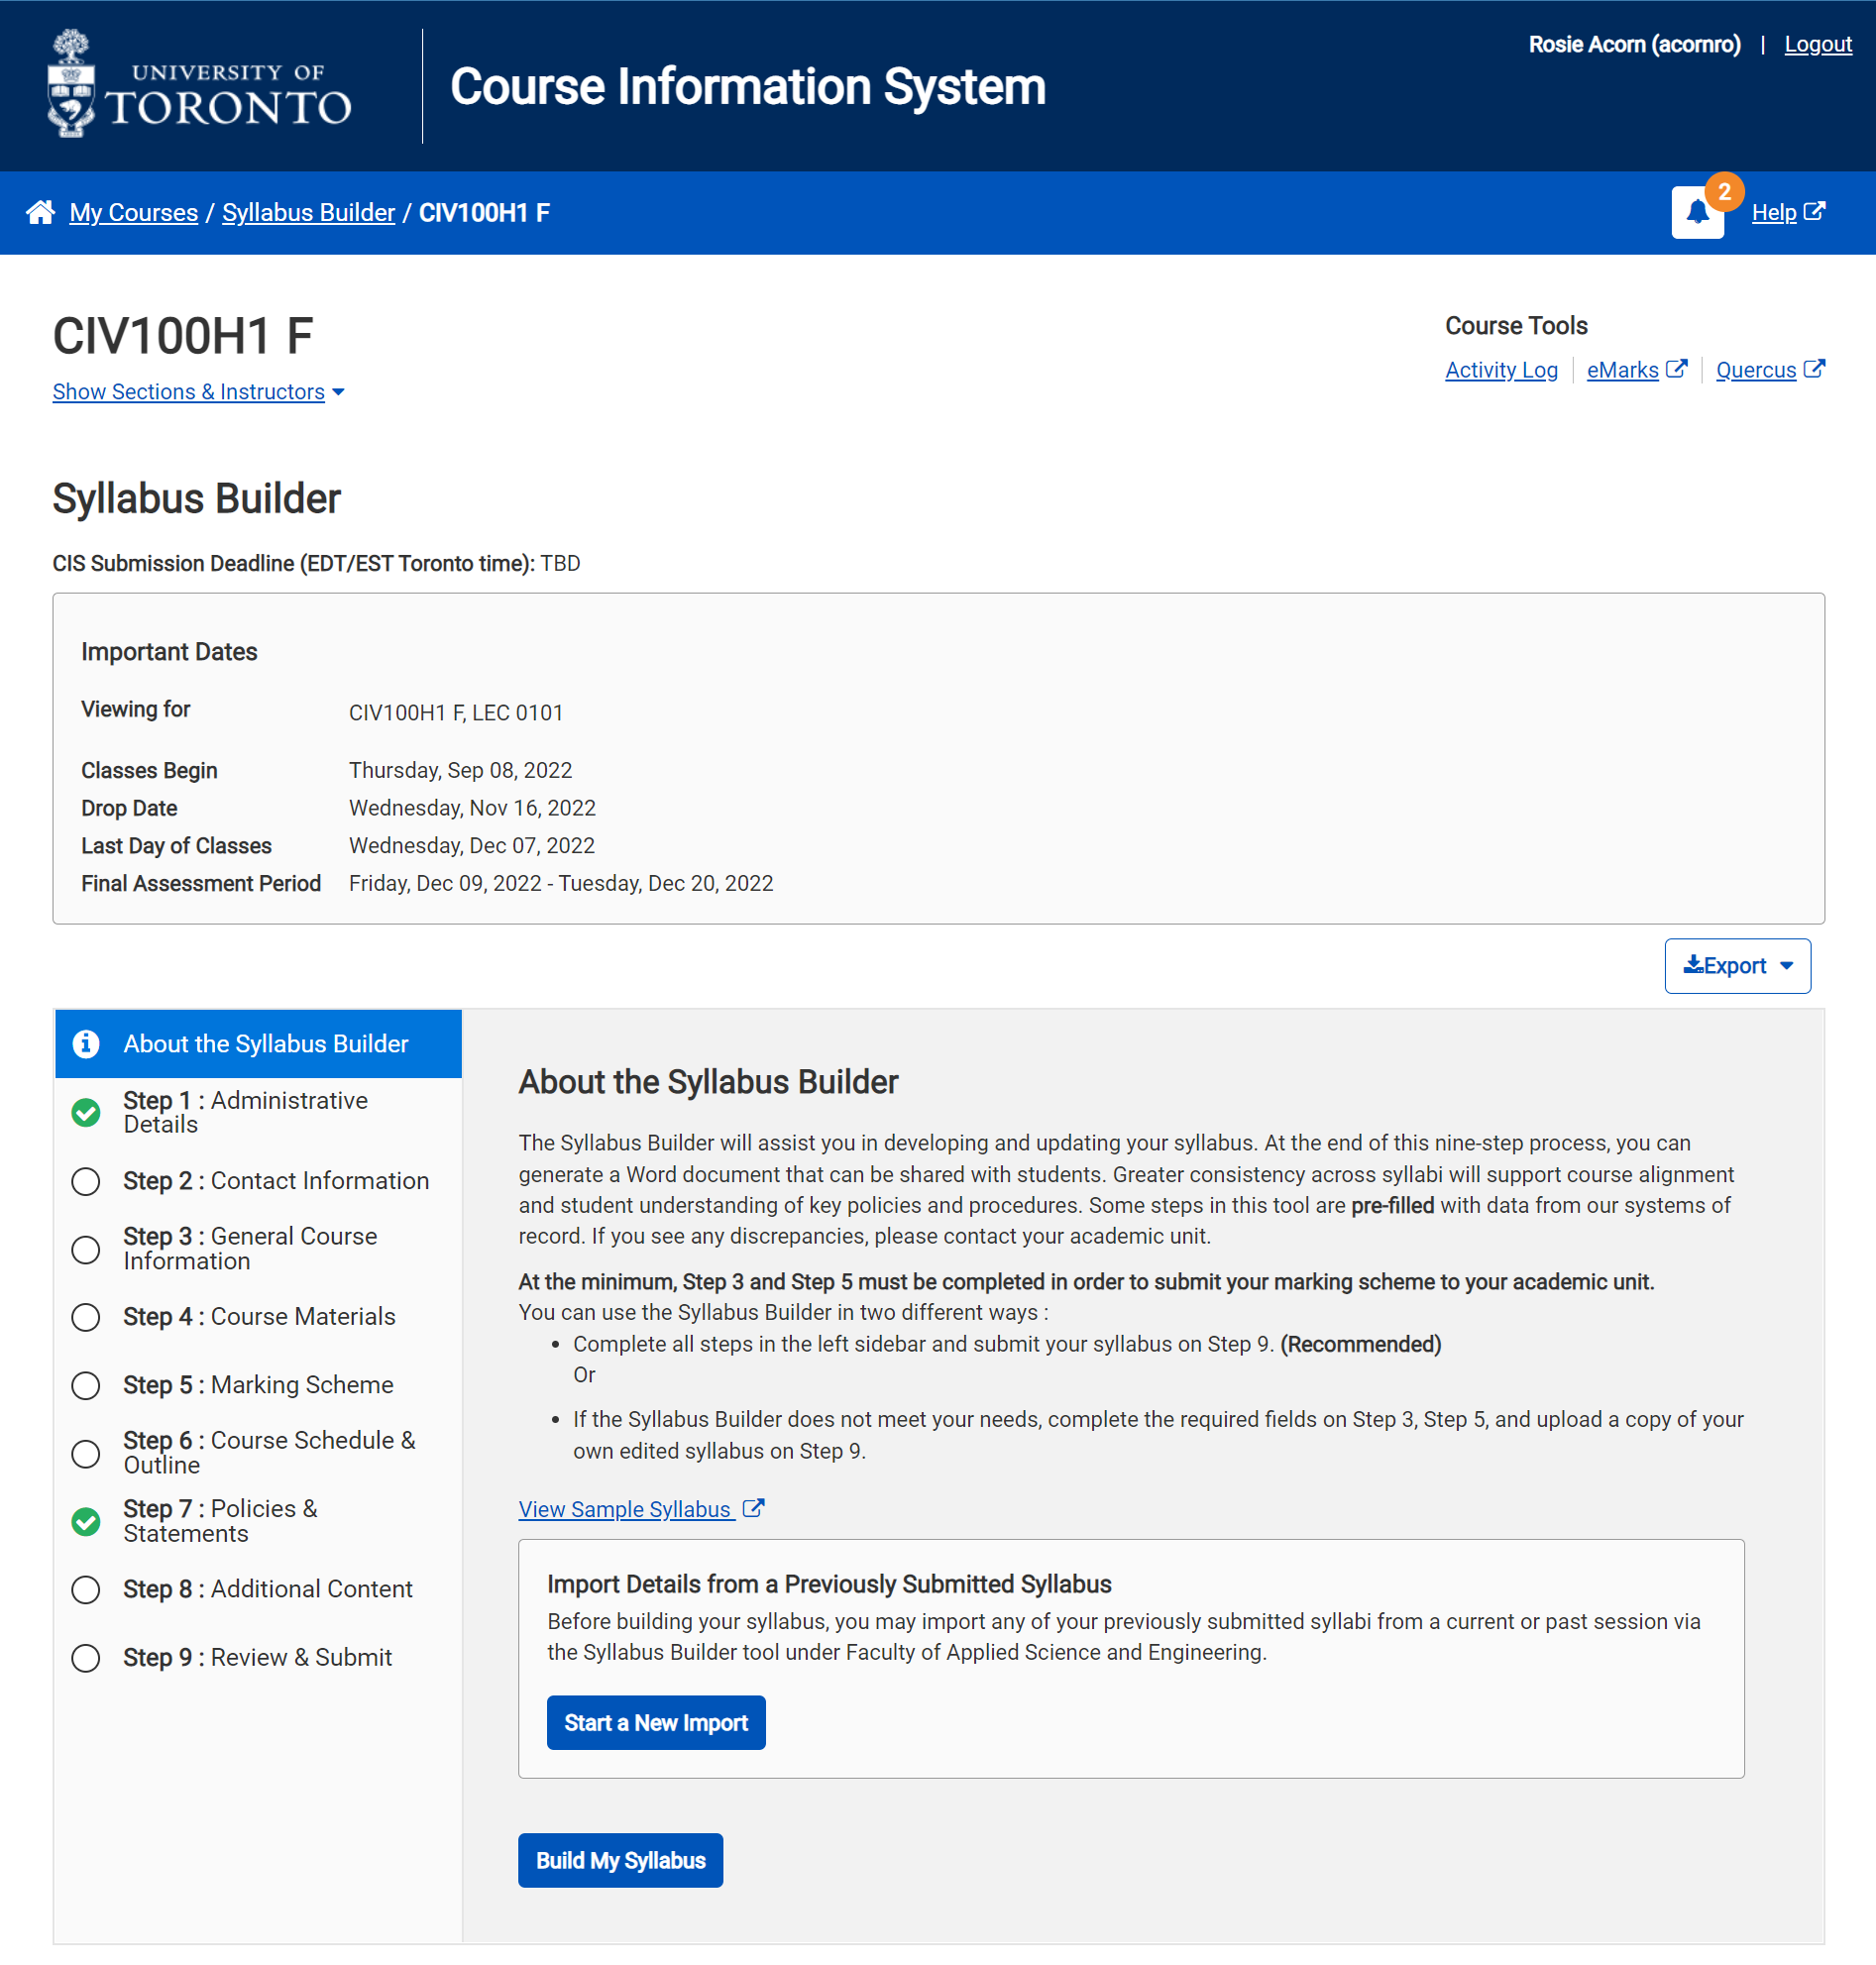Open the Activity Log link

click(1500, 370)
